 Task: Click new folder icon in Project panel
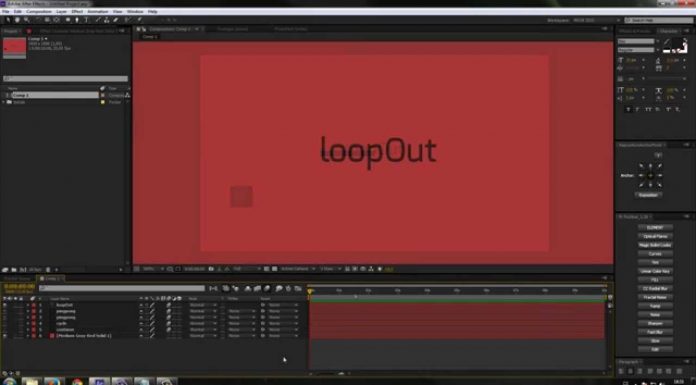pos(14,270)
